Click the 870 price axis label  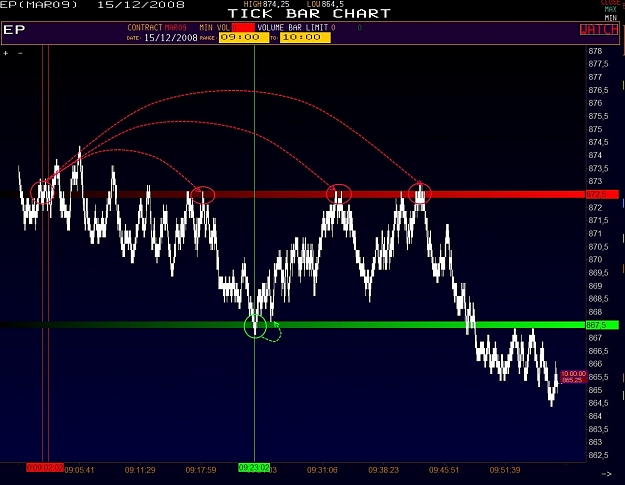point(595,259)
